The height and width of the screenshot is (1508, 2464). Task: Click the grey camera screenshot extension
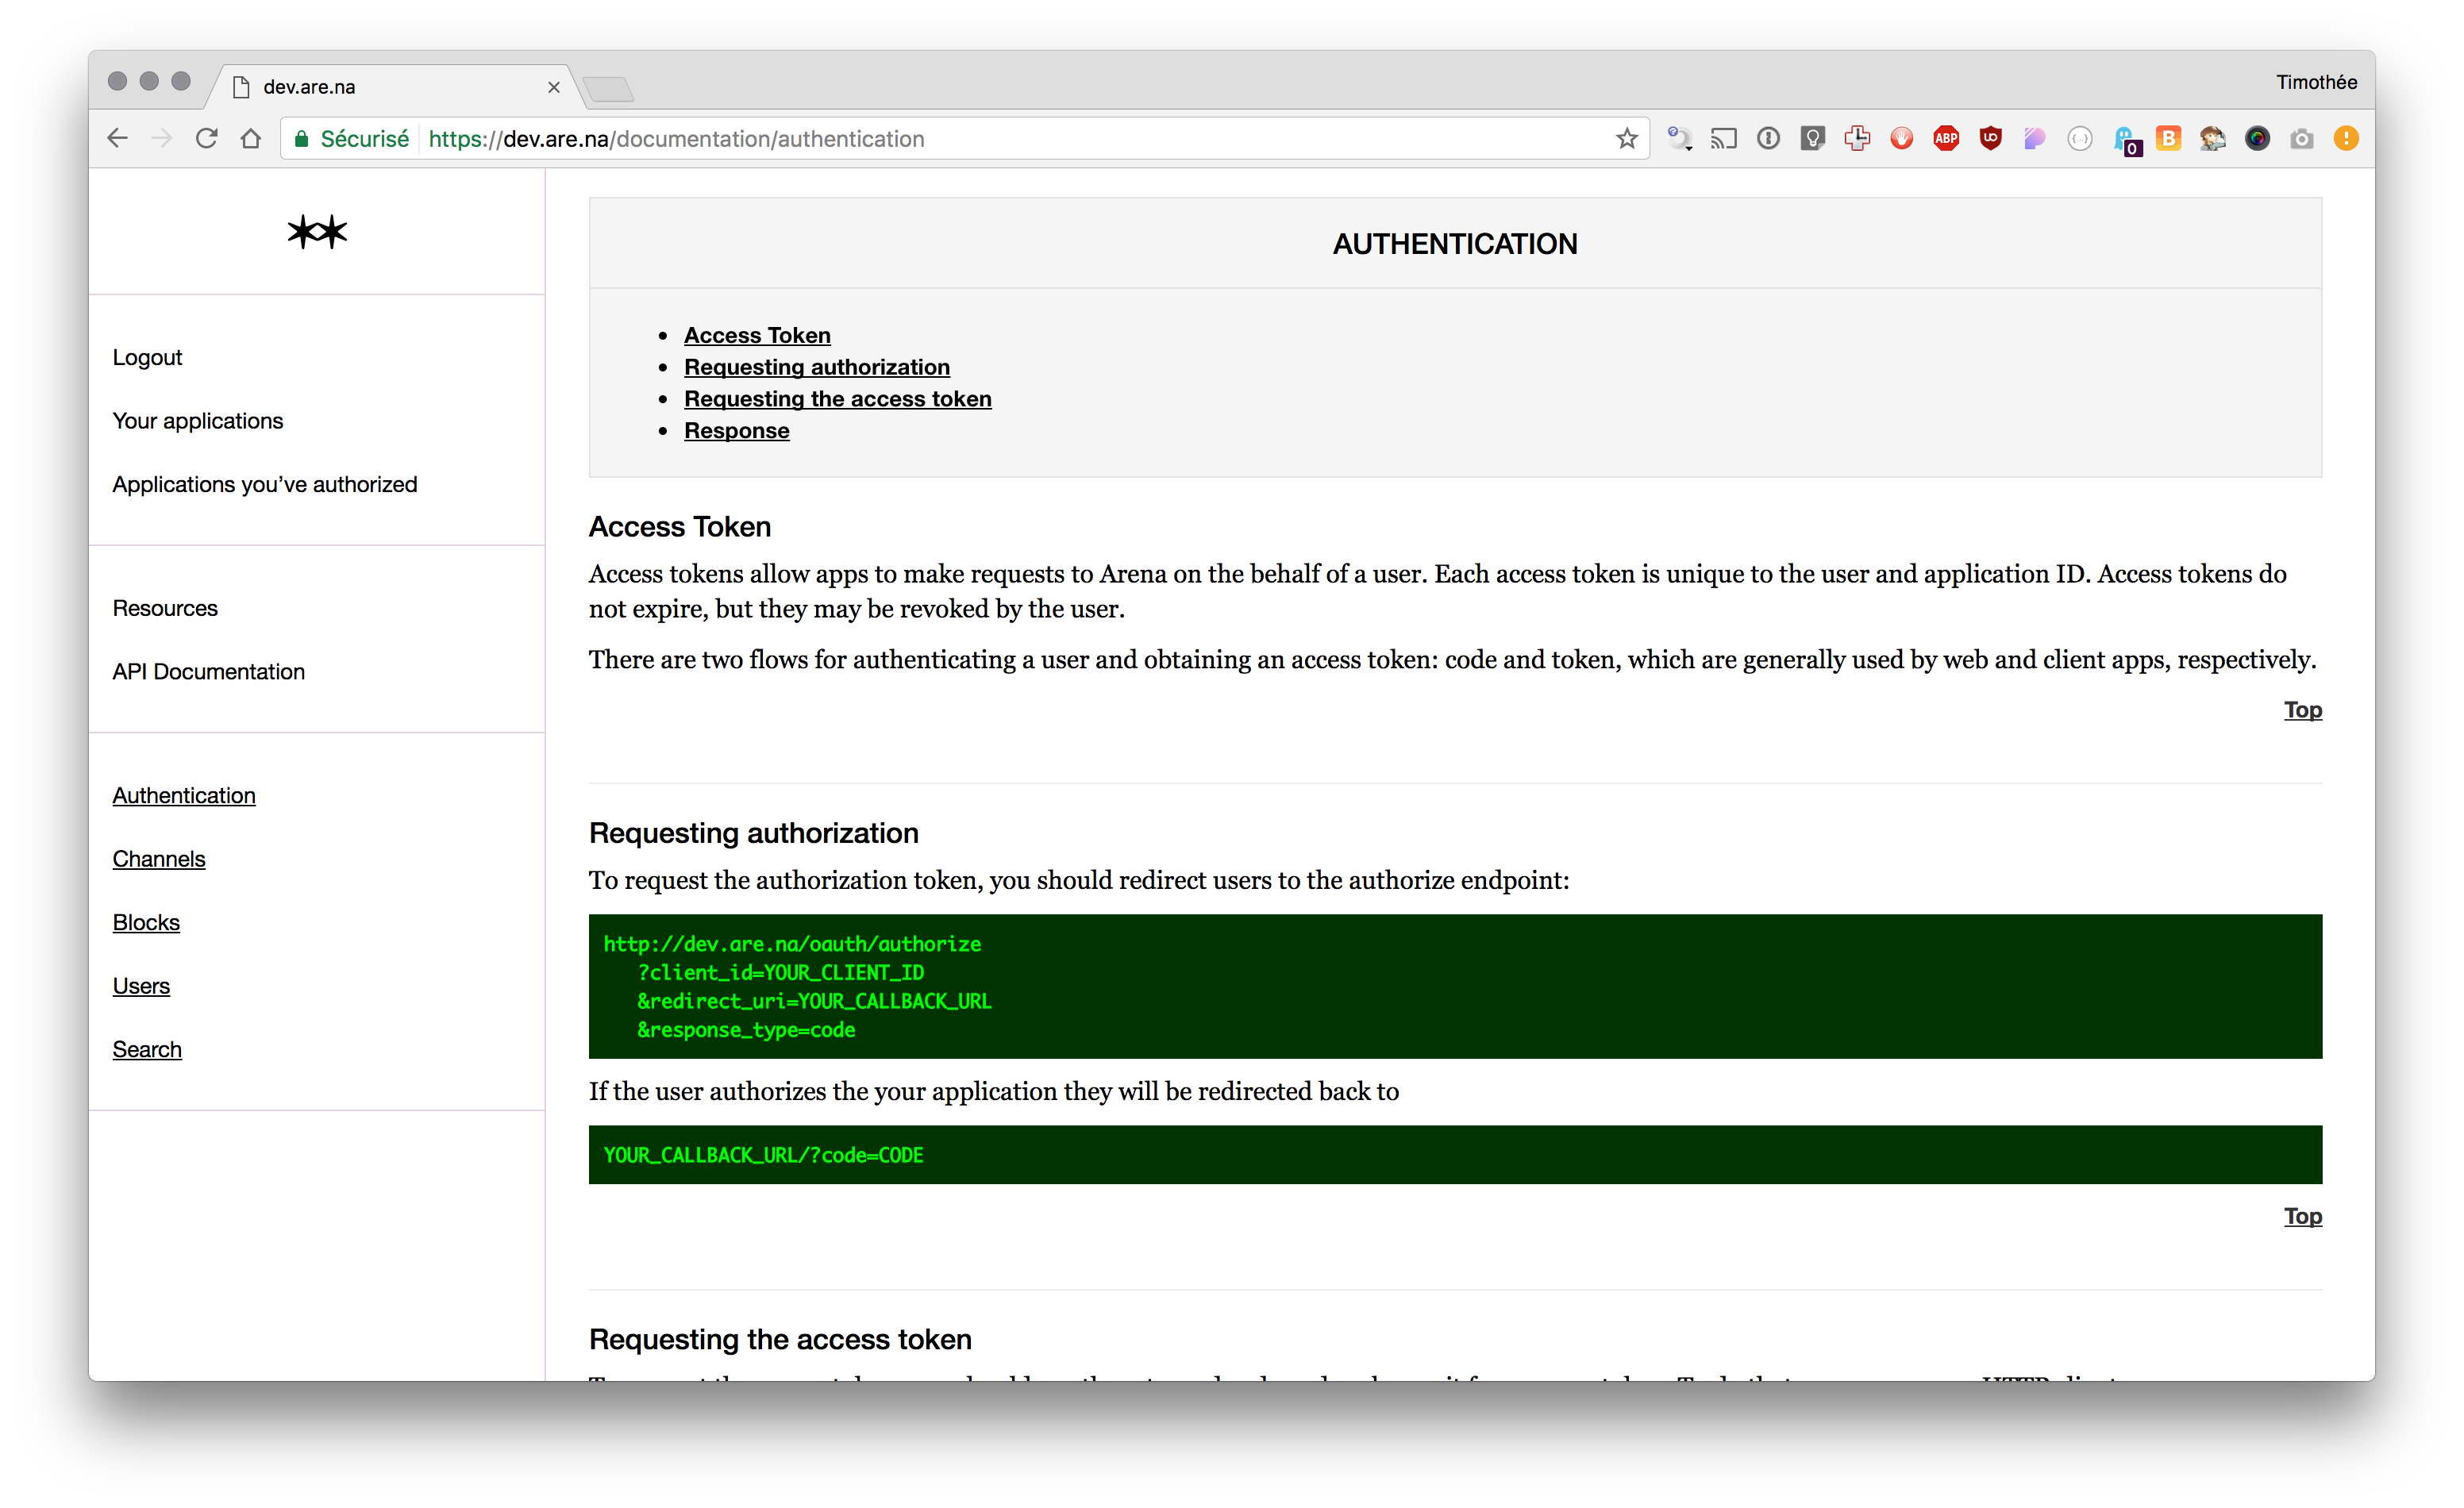(2302, 138)
